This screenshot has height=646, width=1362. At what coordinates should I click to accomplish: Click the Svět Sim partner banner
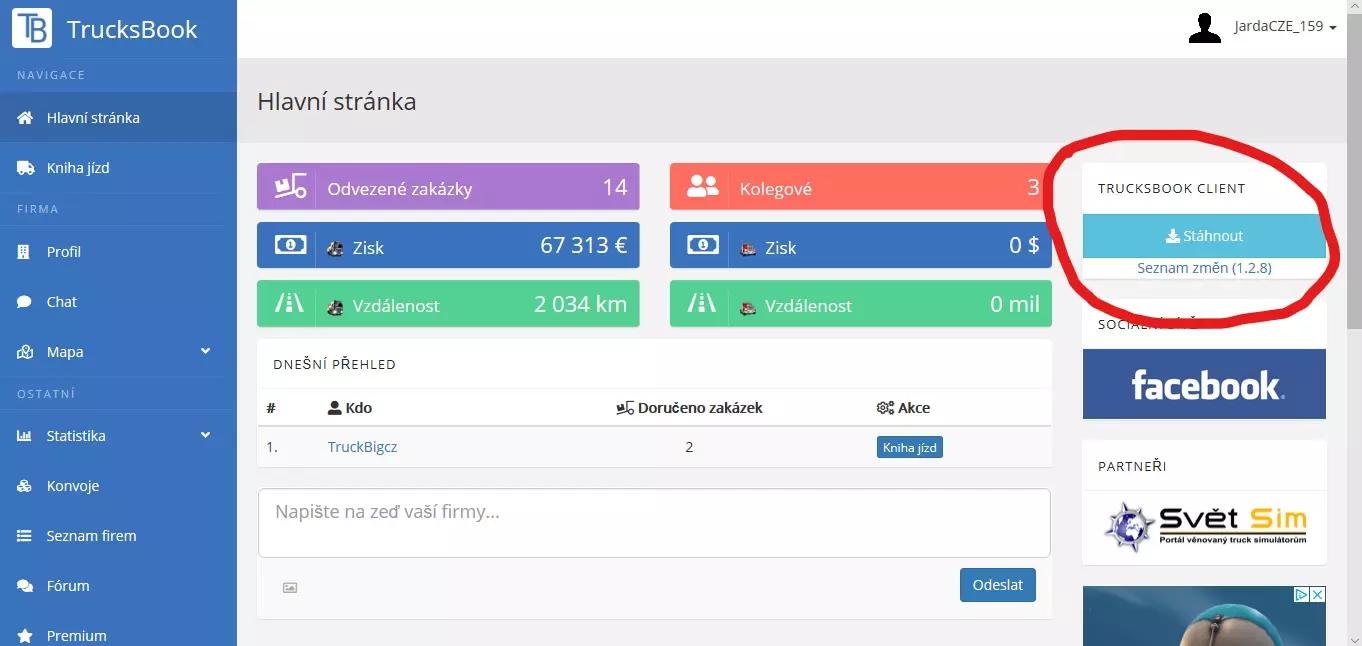[x=1204, y=527]
